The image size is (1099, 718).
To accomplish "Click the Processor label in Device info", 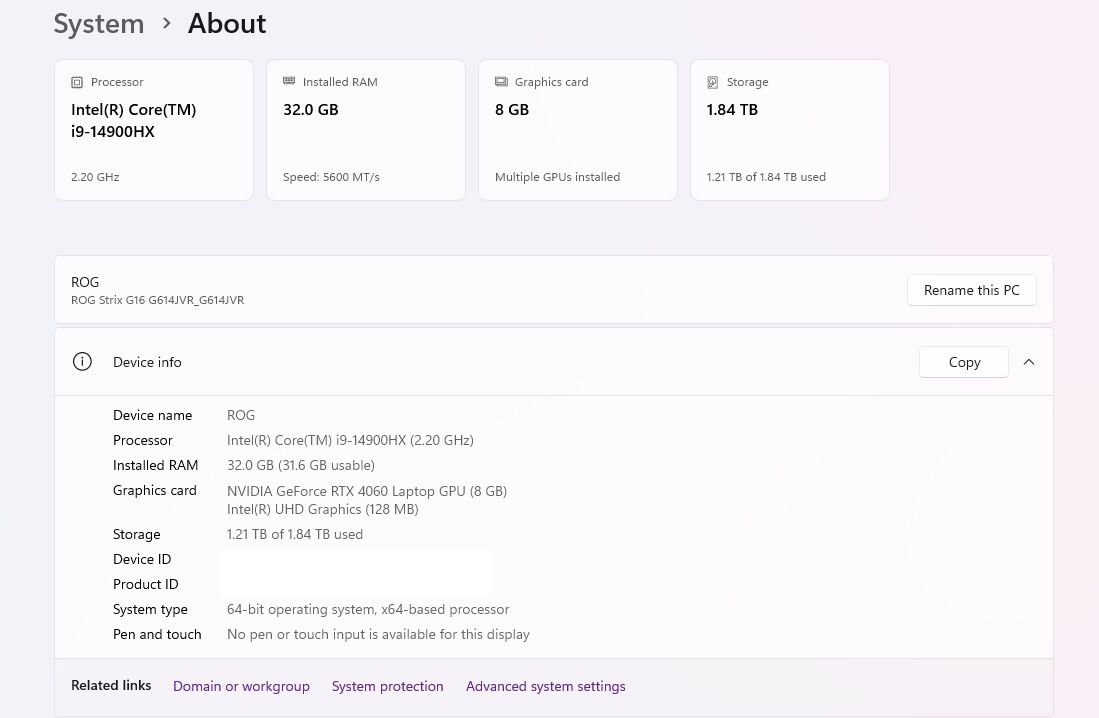I will click(x=142, y=440).
